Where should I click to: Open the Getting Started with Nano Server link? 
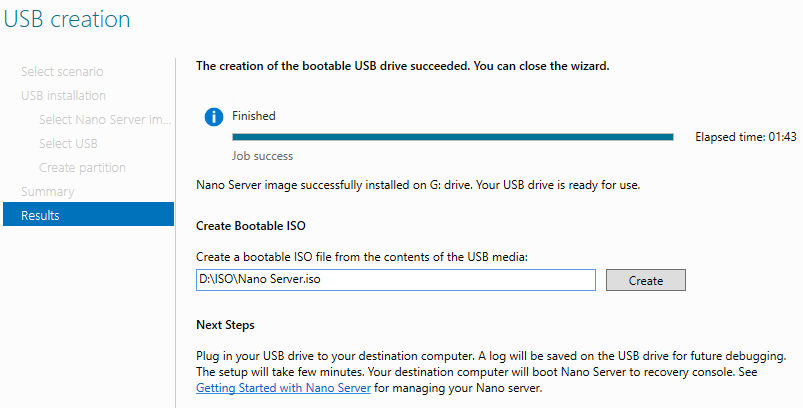(283, 387)
